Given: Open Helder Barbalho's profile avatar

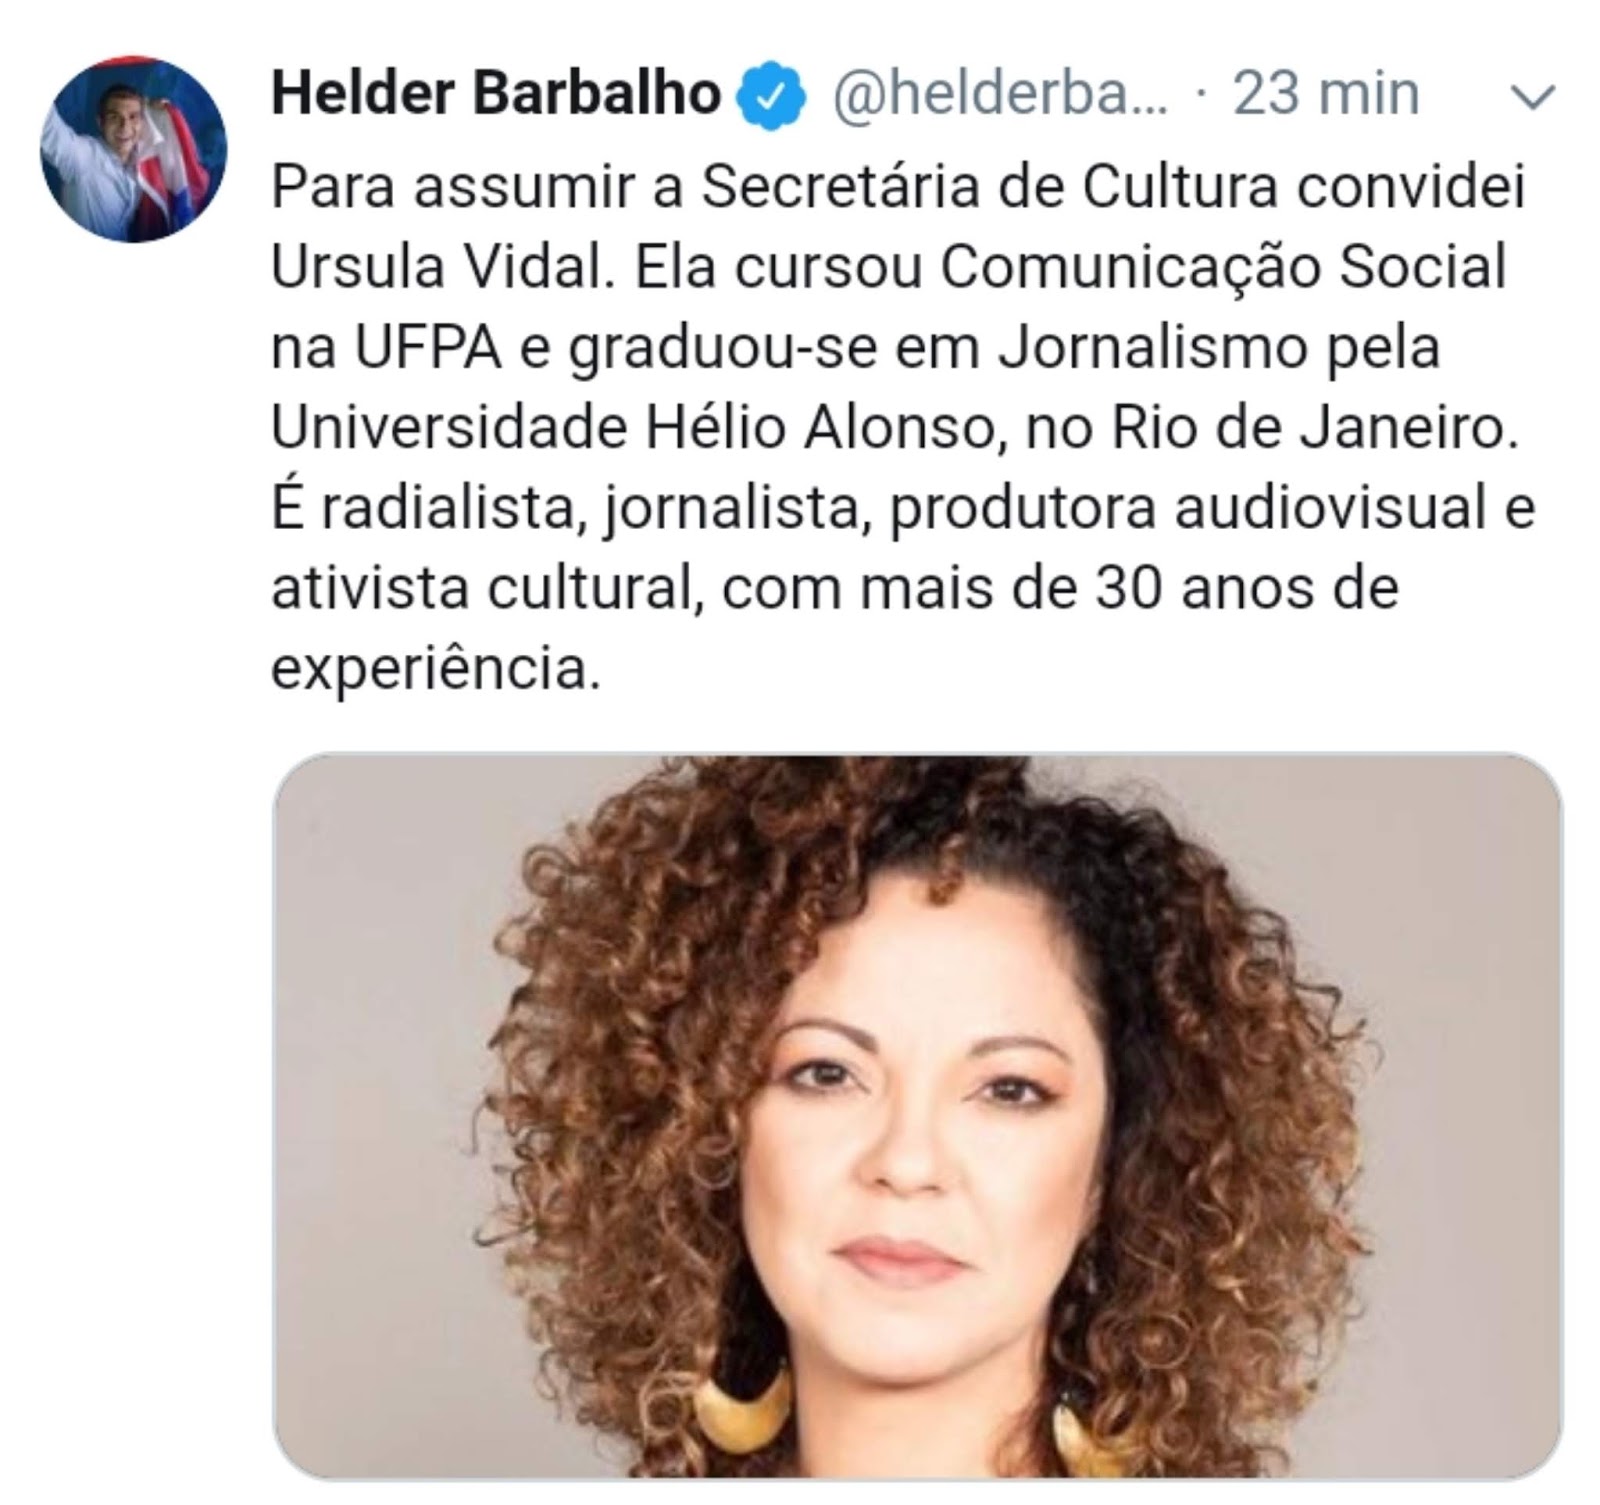Looking at the screenshot, I should coord(133,149).
